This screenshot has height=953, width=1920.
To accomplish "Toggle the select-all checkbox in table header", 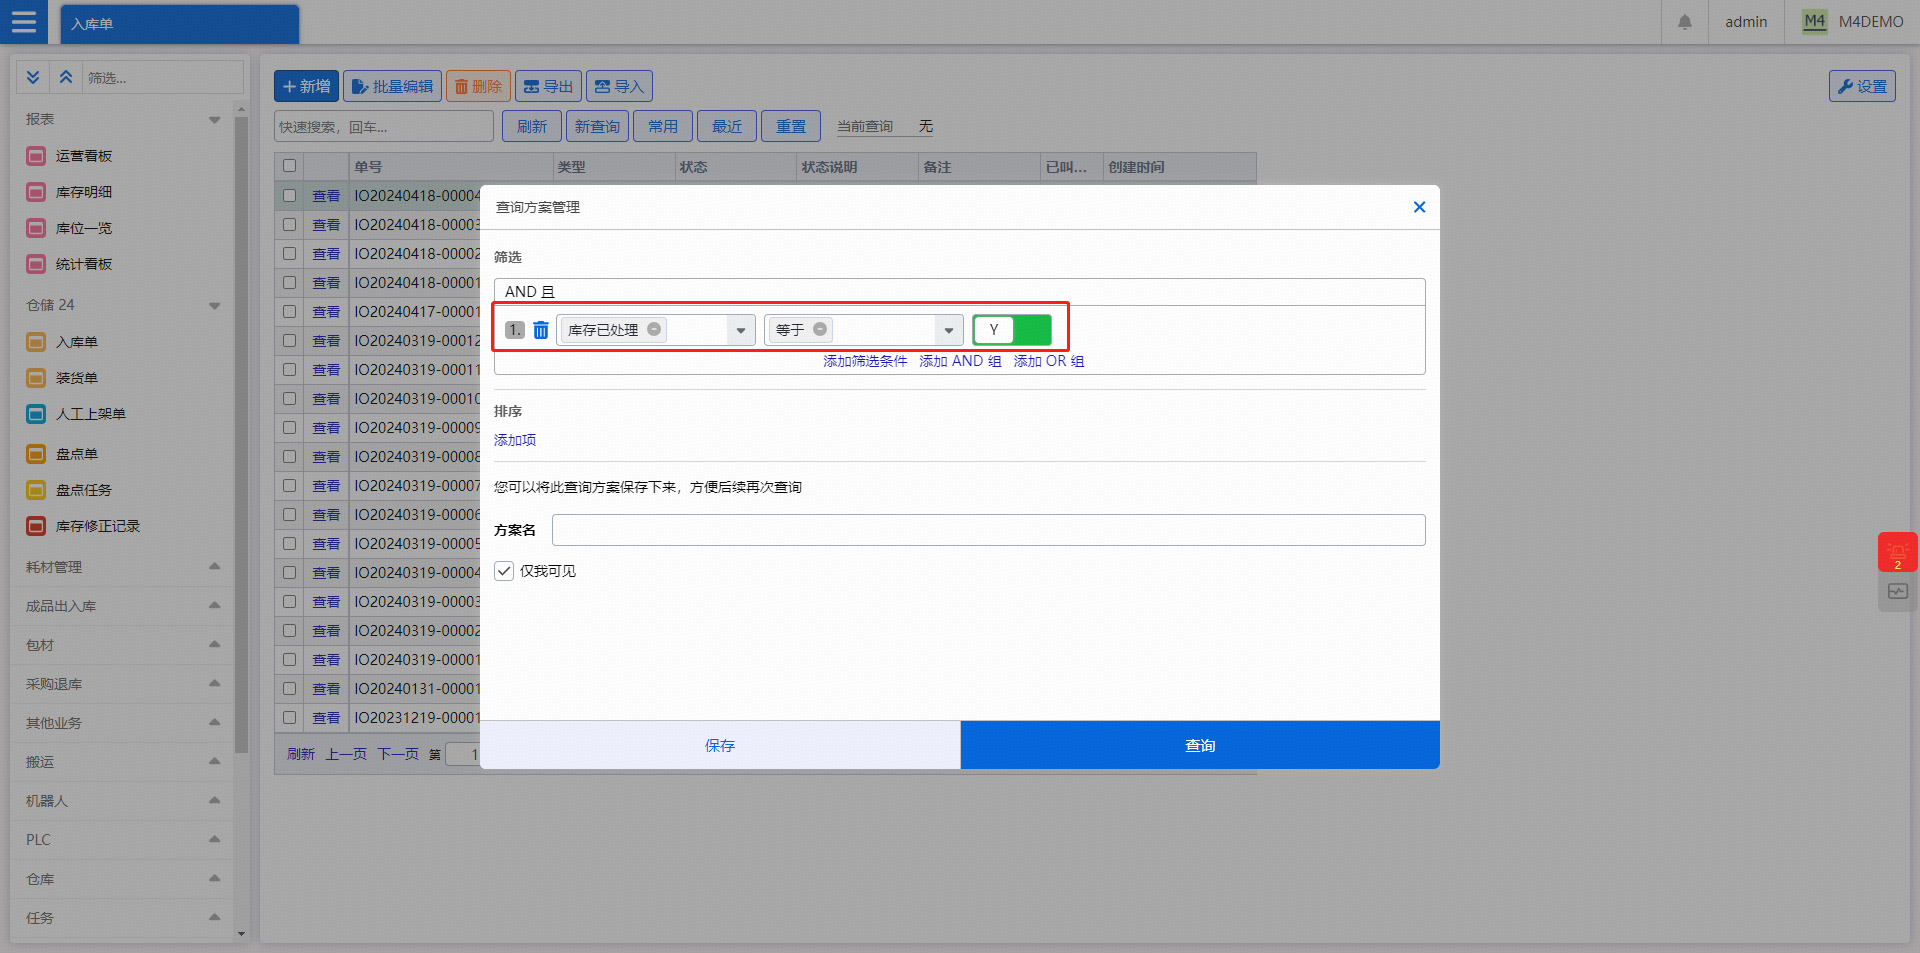I will [290, 166].
